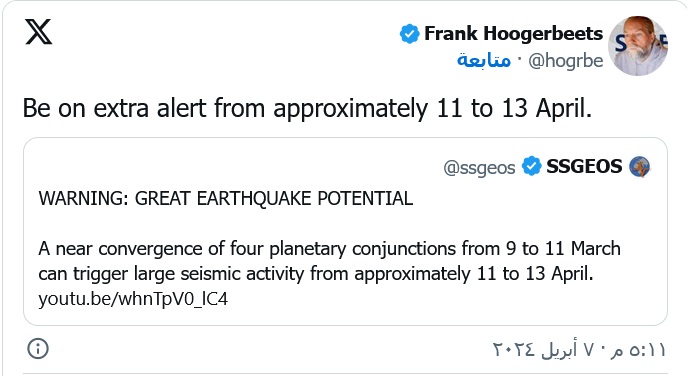The image size is (687, 376).
Task: Open the quoted SSGEOS tweet card
Action: click(x=345, y=231)
